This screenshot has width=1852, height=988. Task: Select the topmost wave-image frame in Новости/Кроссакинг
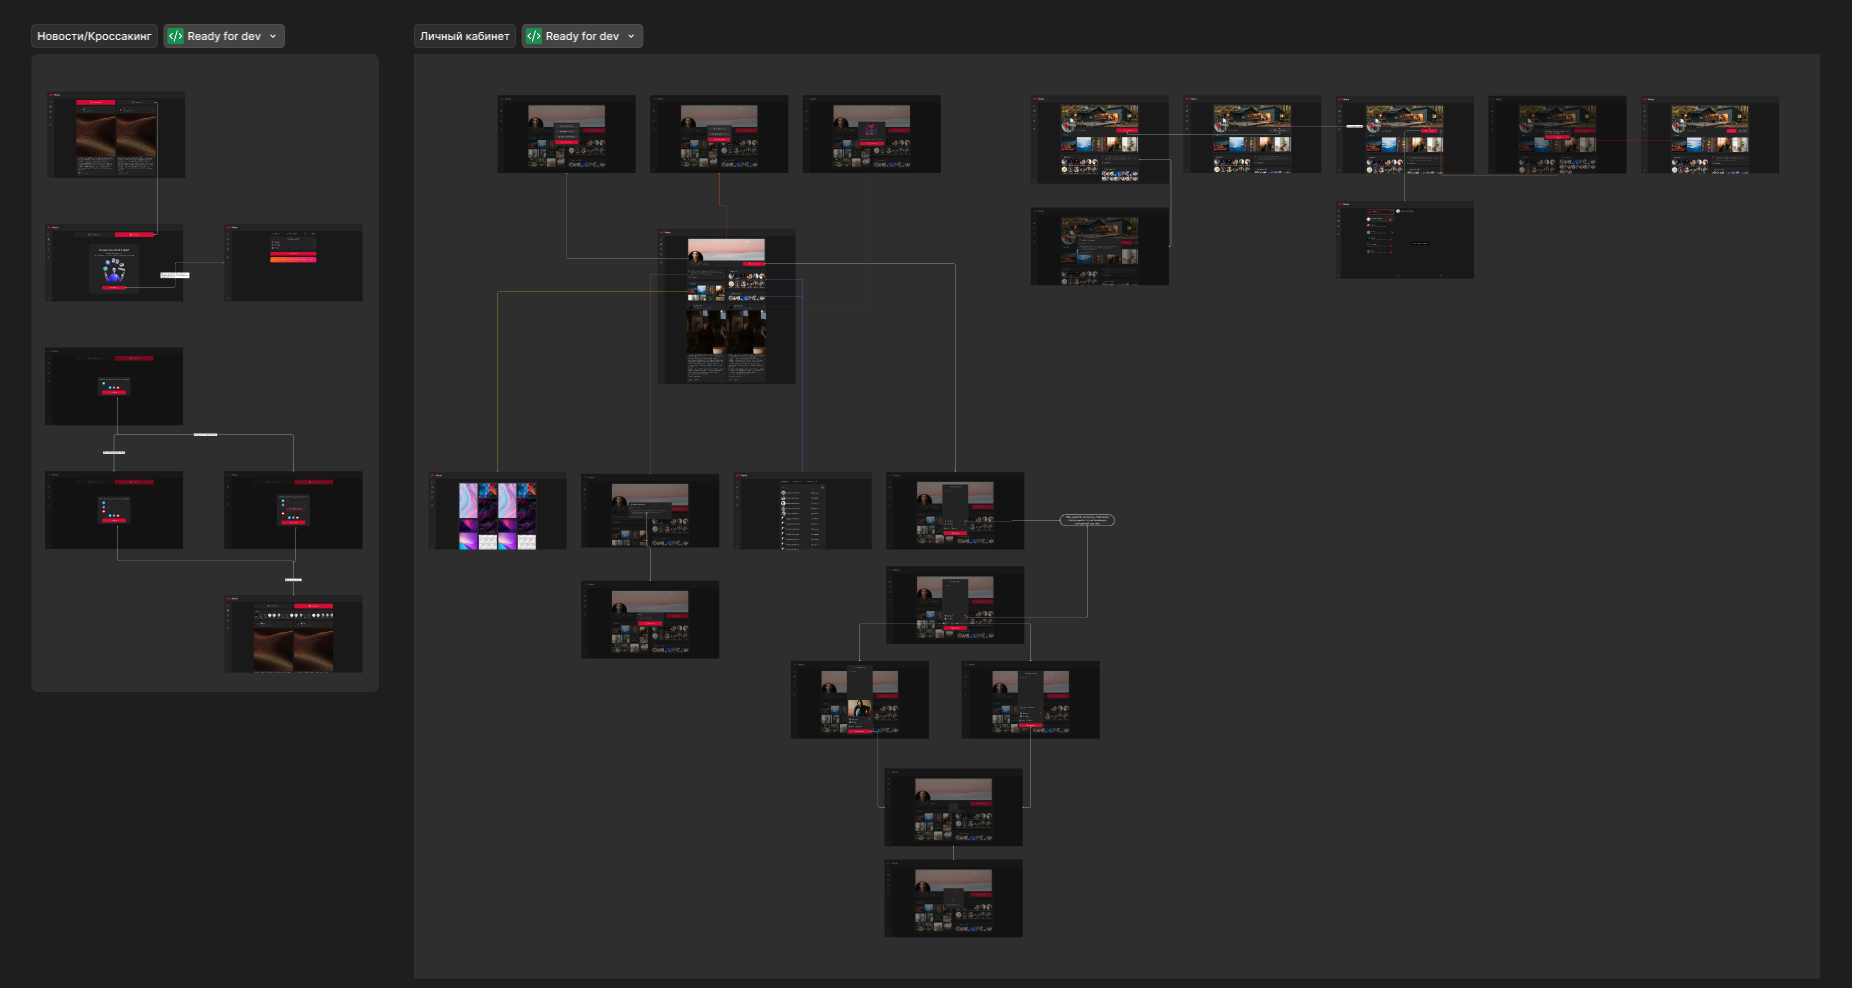[x=115, y=135]
